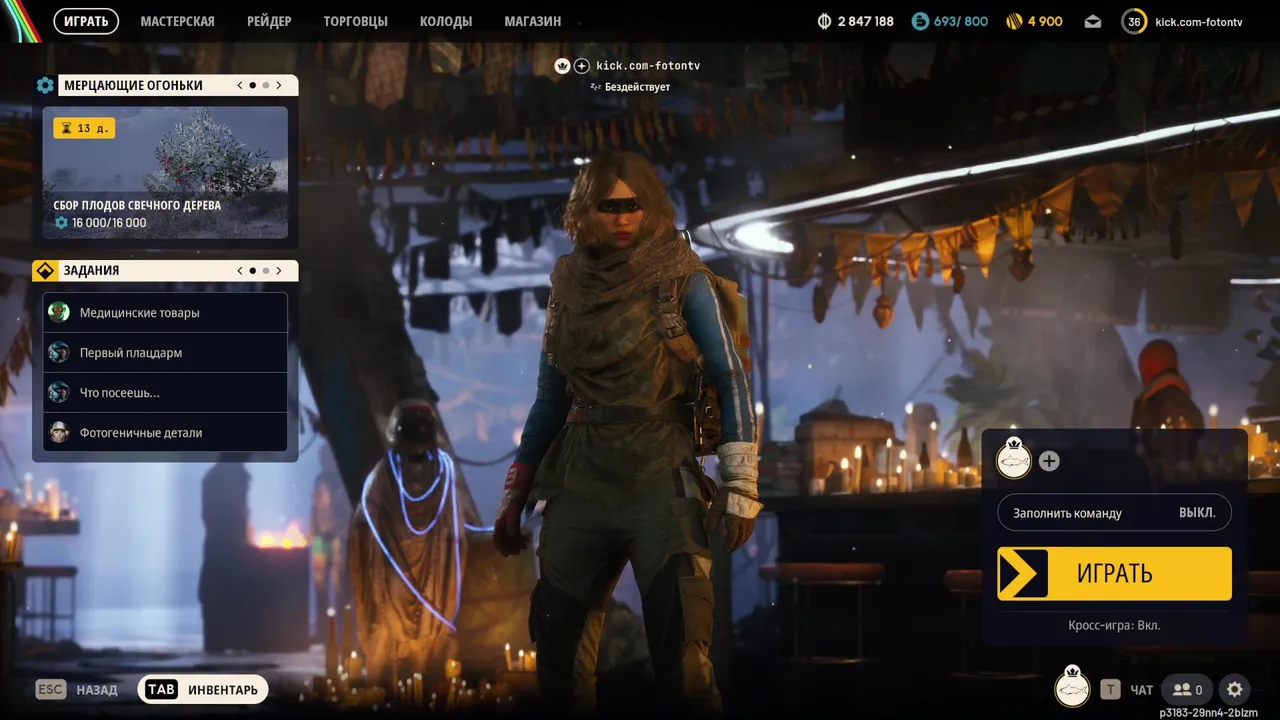Viewport: 1280px width, 720px height.
Task: Open the Что посеешь... quest
Action: click(165, 392)
